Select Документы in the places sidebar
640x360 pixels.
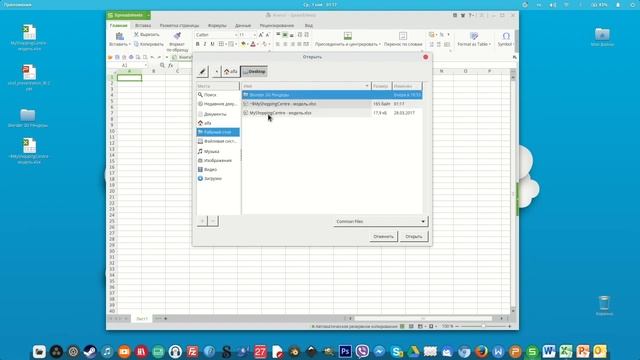tap(218, 114)
